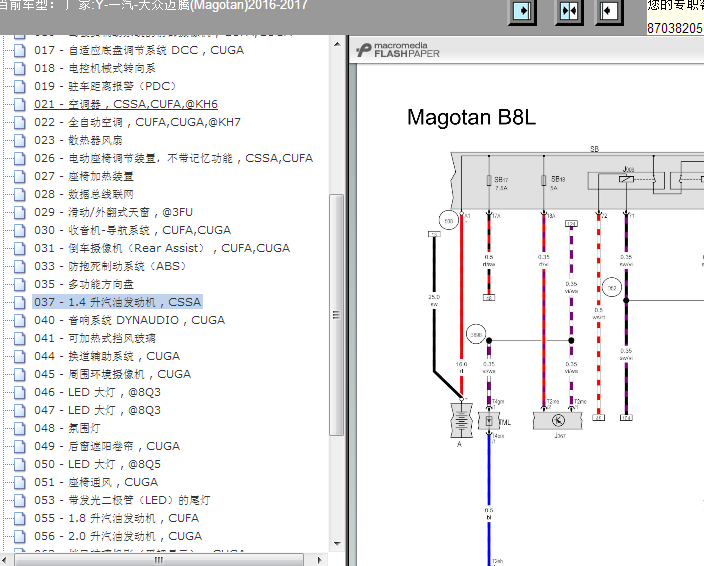Click document icon beside 048 entry
This screenshot has height=566, width=704.
click(19, 428)
